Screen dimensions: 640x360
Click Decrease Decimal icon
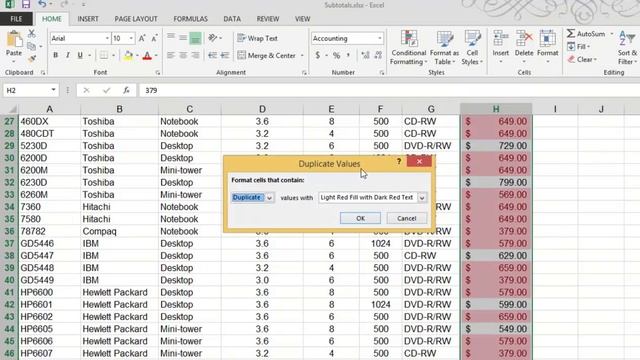click(x=378, y=56)
